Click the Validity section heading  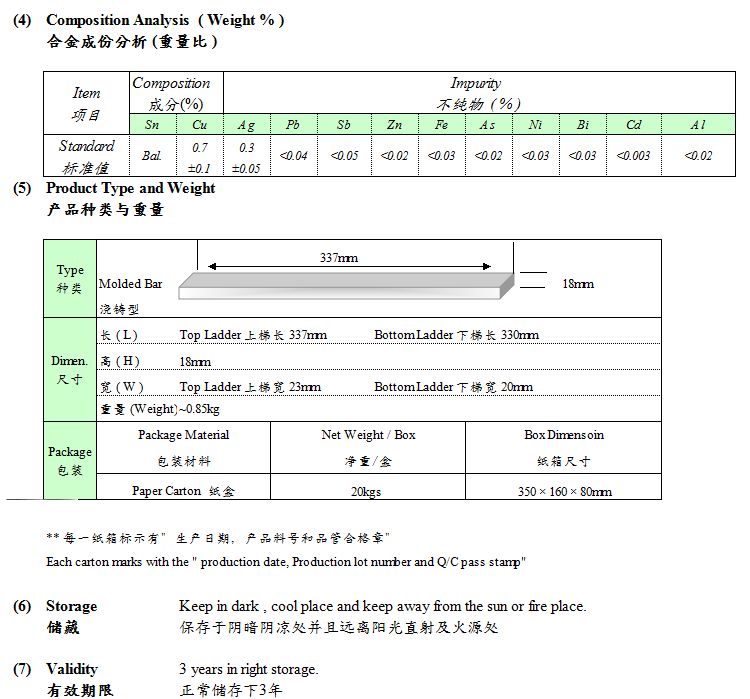pos(72,669)
